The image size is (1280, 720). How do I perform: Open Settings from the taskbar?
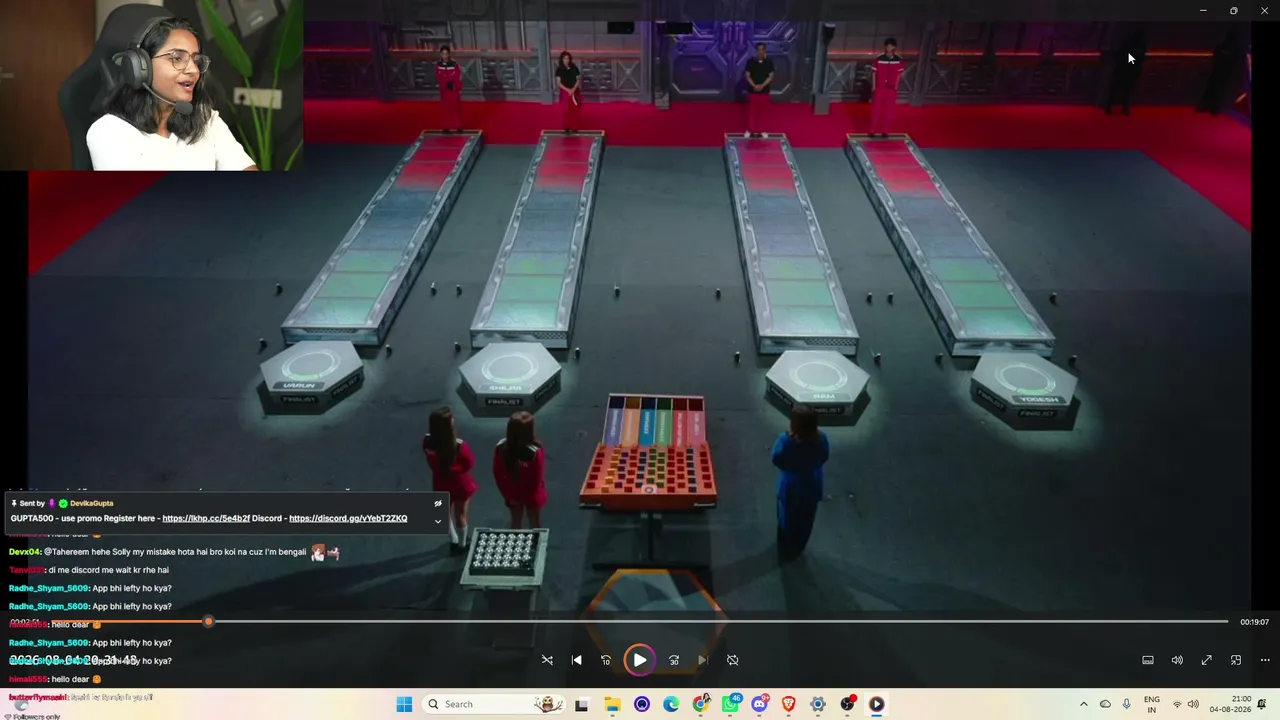click(818, 704)
